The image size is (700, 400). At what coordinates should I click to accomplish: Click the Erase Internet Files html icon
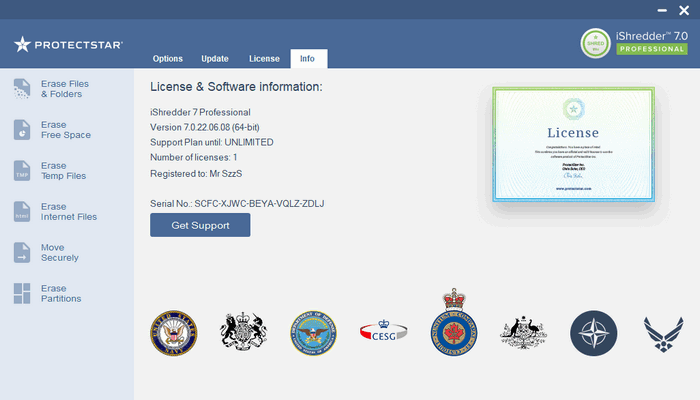22,212
